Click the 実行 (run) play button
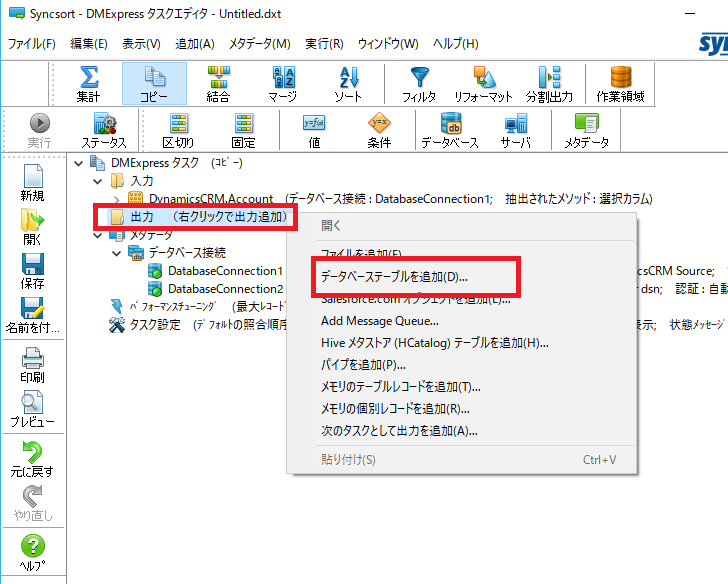The height and width of the screenshot is (584, 728). tap(39, 130)
